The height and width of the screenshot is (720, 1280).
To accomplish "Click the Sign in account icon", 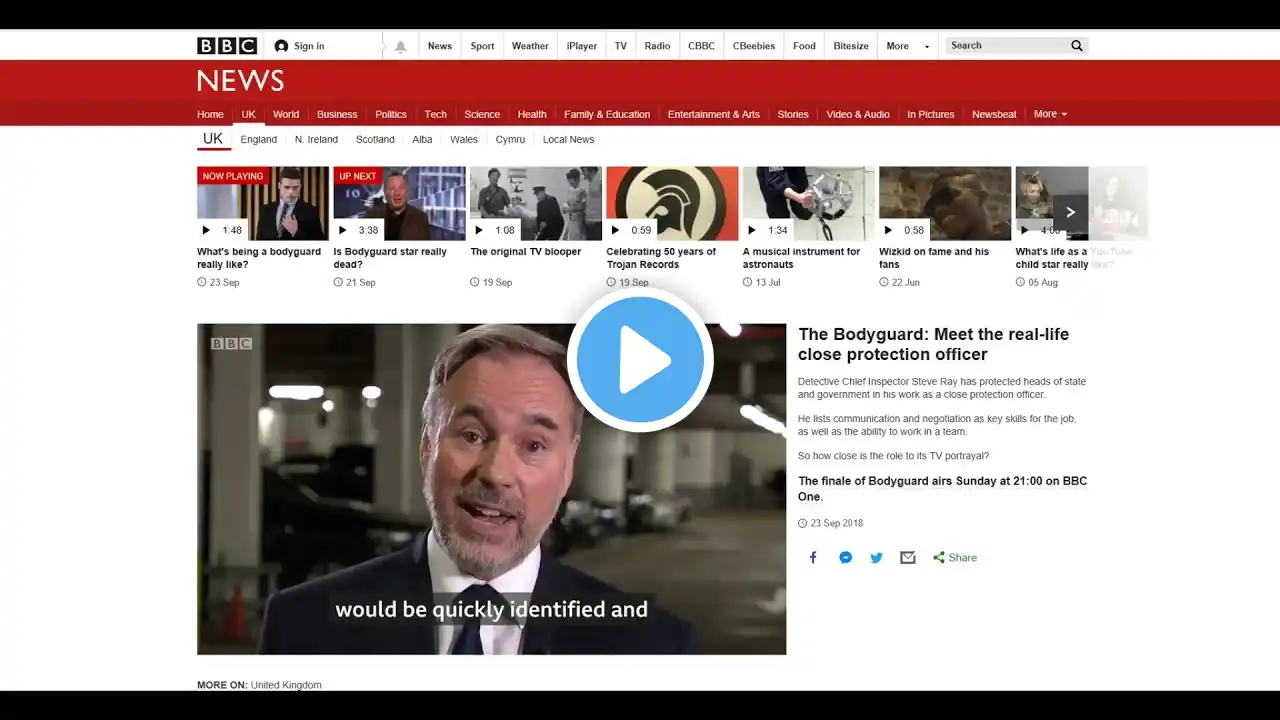I will point(281,46).
